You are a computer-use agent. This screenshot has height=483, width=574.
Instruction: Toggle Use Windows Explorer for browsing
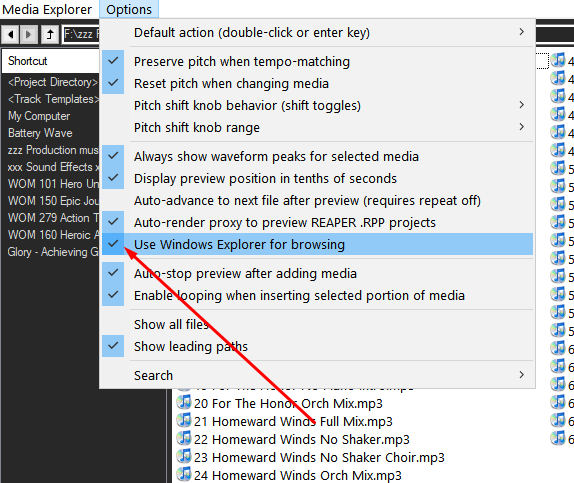pos(317,244)
